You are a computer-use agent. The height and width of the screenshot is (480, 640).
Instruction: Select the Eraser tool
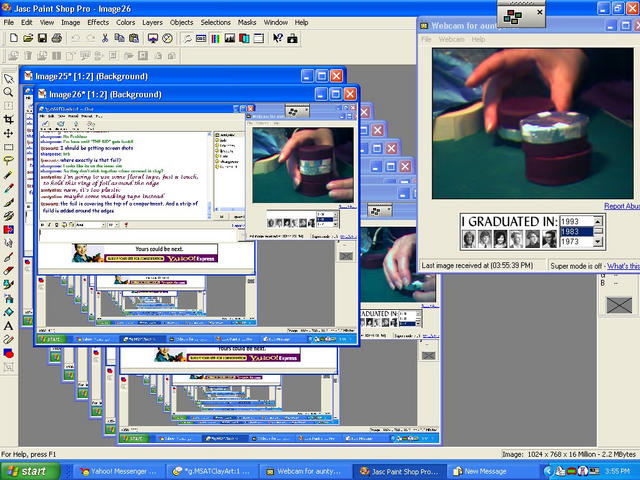(x=8, y=271)
